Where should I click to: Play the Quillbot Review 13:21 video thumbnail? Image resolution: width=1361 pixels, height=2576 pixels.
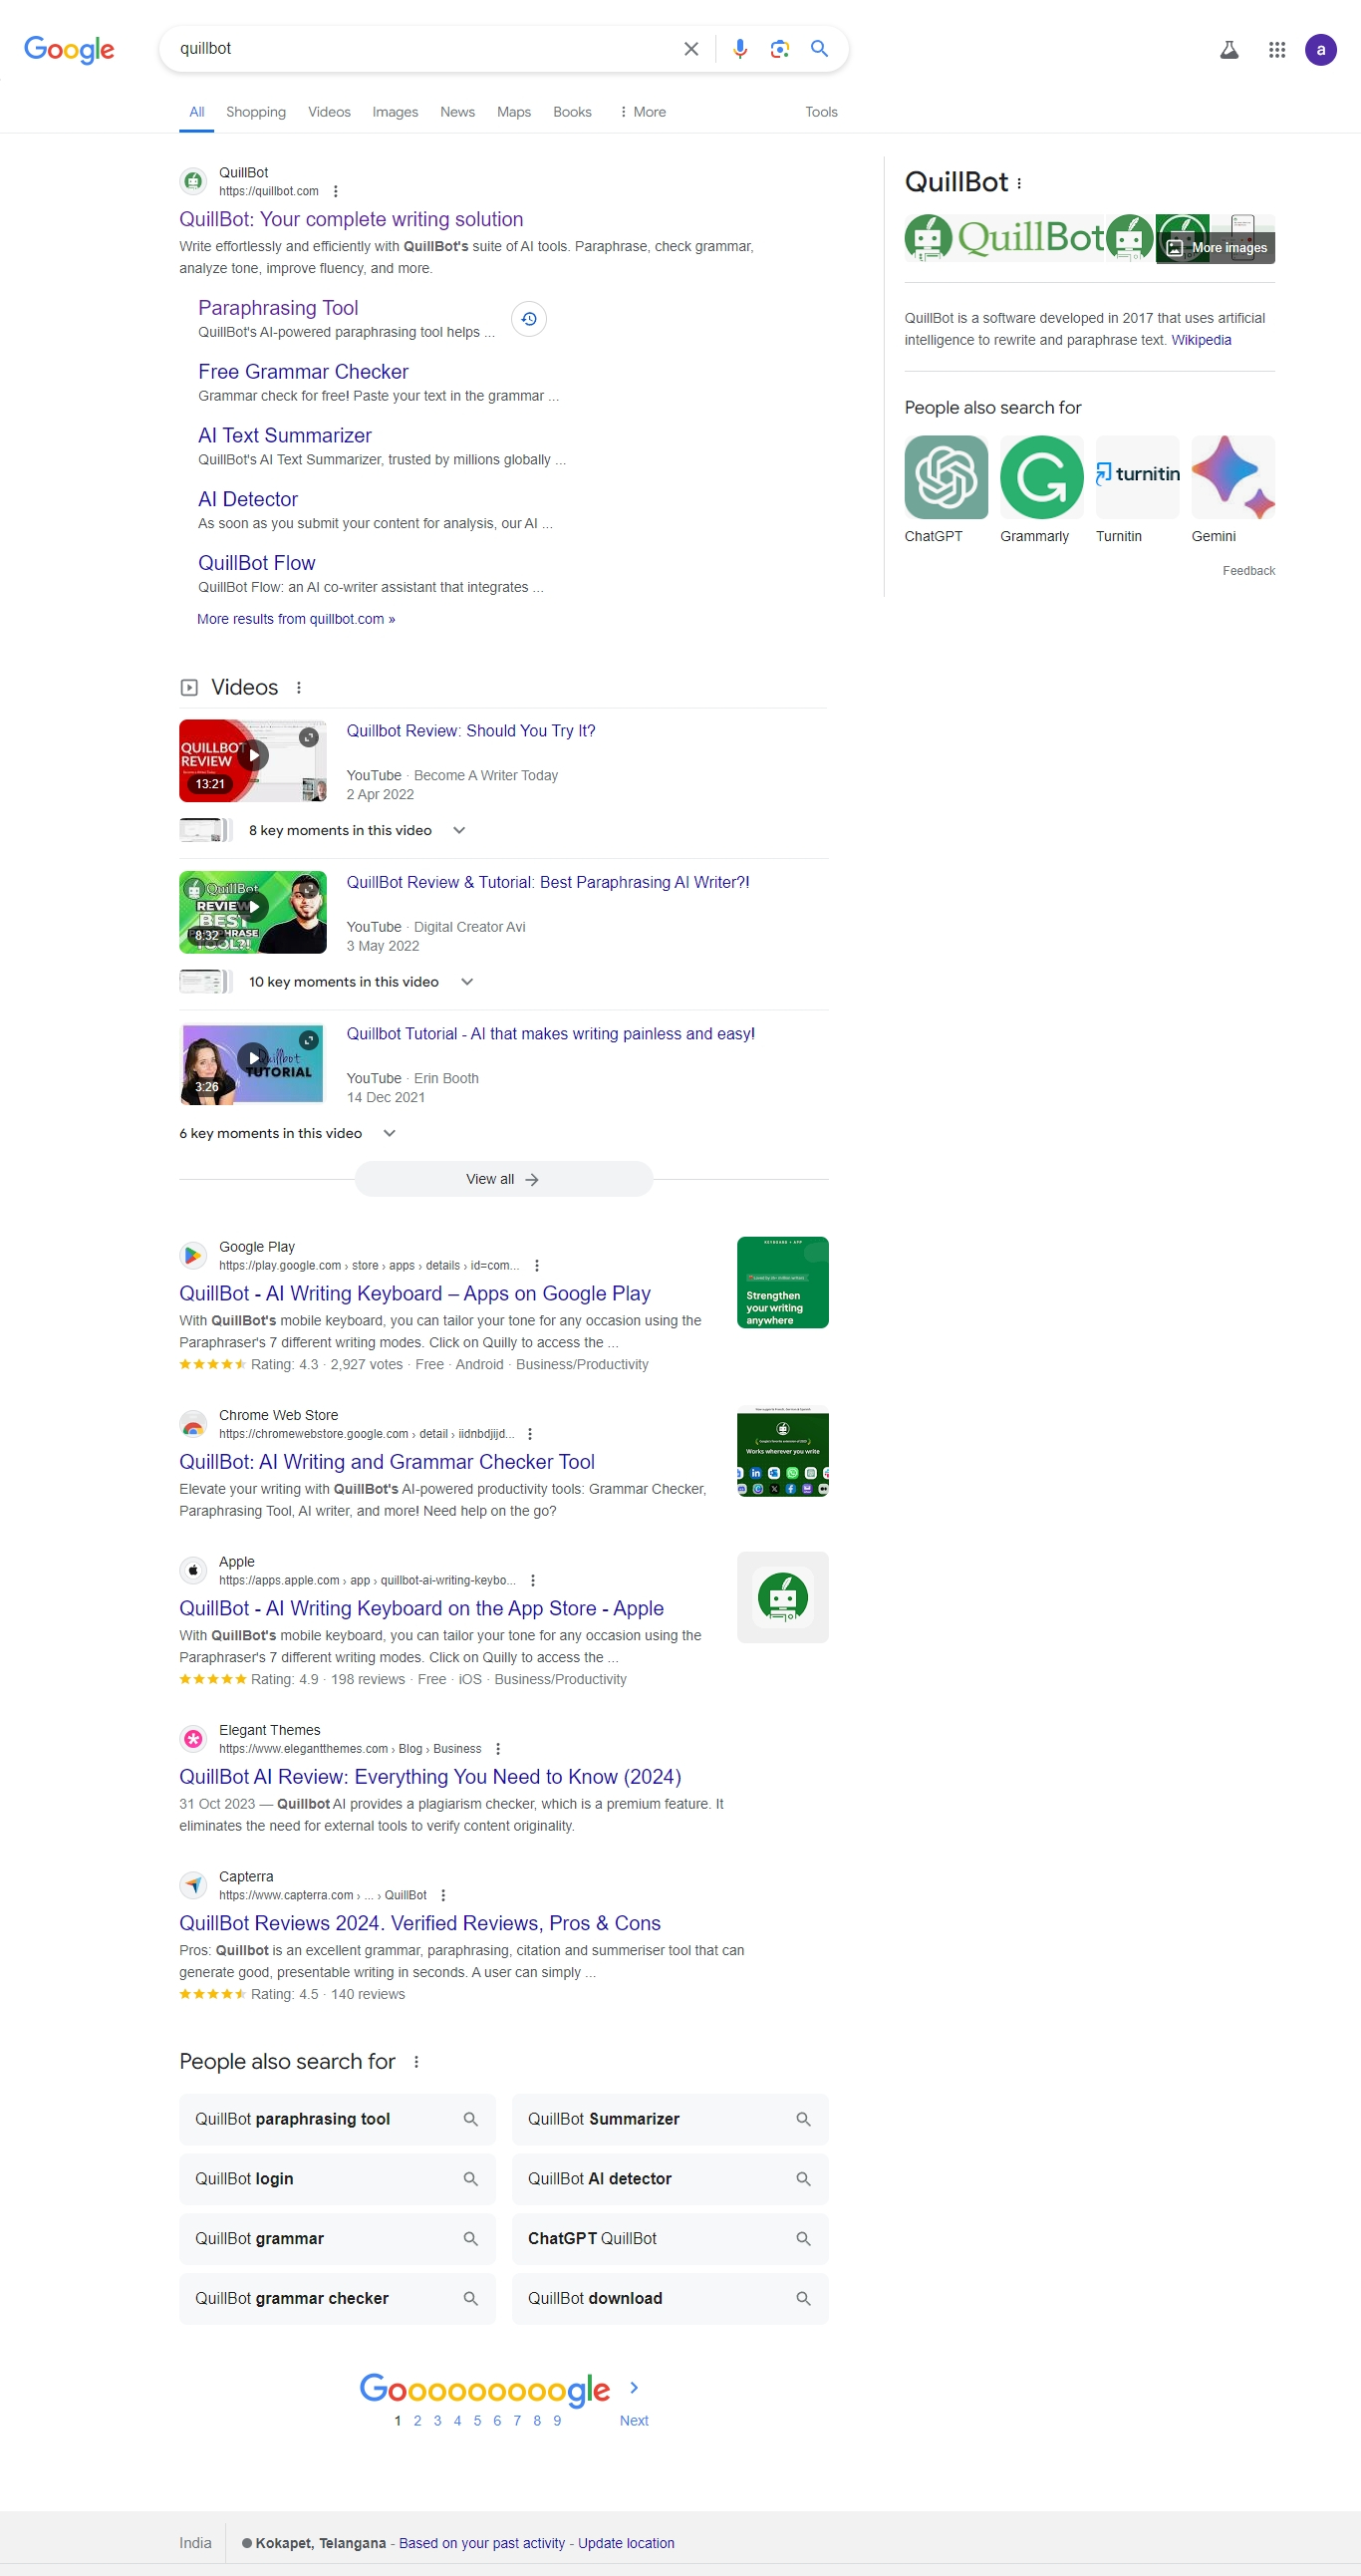[253, 761]
